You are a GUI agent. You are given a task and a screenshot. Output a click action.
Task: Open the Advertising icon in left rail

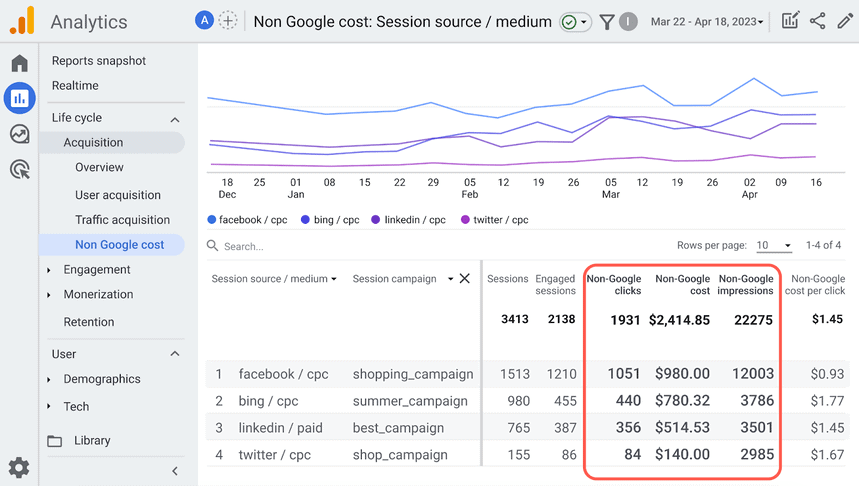19,170
